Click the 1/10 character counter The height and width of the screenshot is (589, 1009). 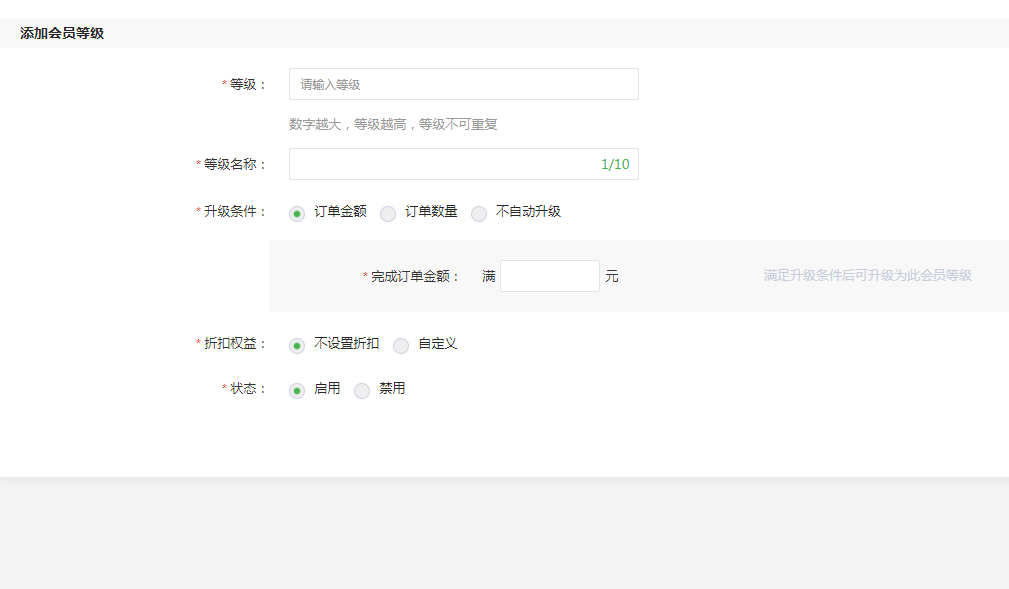click(615, 164)
